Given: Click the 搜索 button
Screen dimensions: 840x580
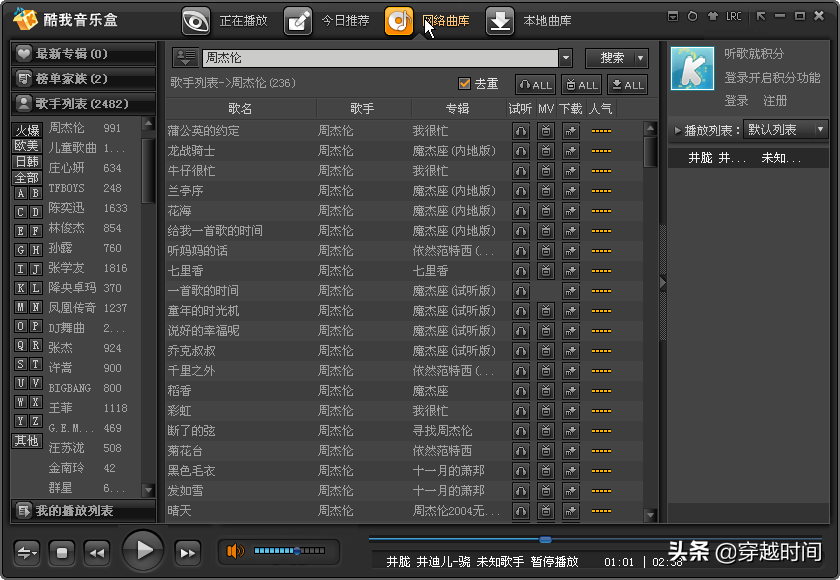Looking at the screenshot, I should click(x=616, y=59).
